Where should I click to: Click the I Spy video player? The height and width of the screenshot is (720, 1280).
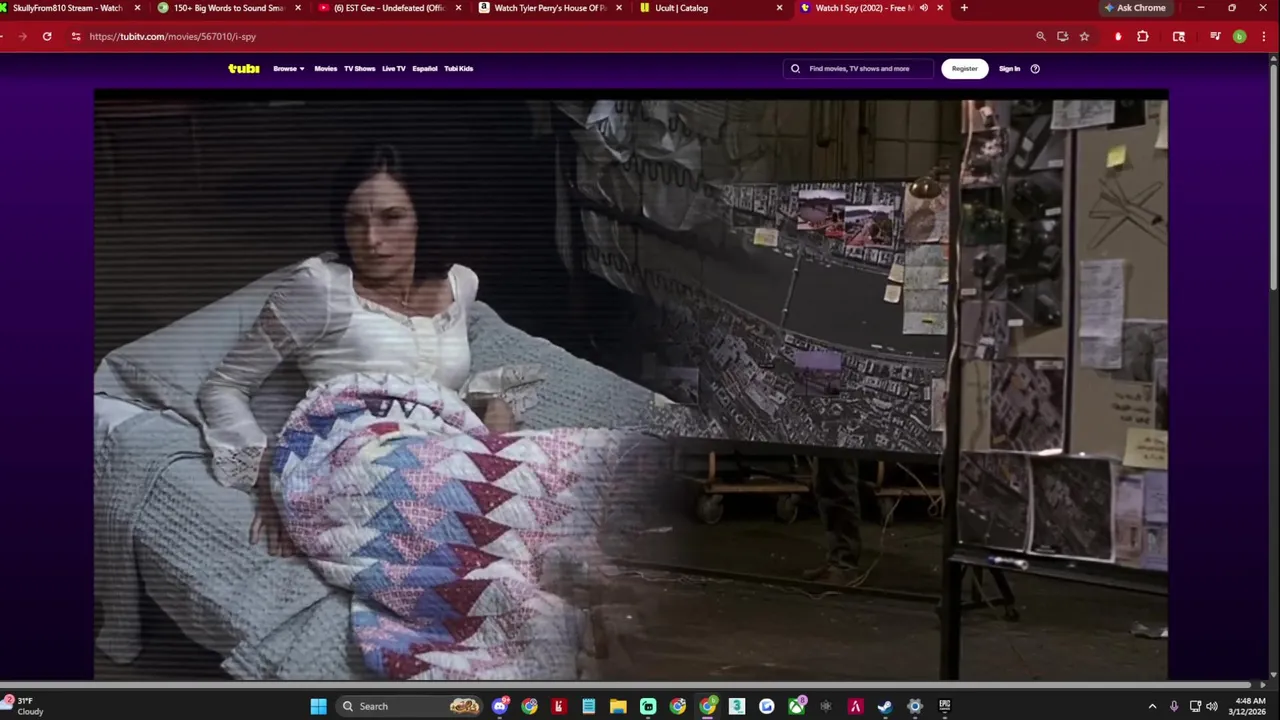click(x=631, y=385)
